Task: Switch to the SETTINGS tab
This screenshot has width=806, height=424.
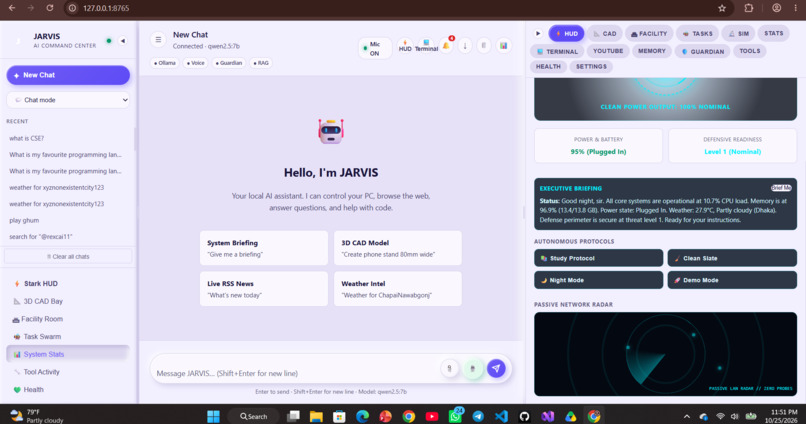Action: pyautogui.click(x=591, y=66)
